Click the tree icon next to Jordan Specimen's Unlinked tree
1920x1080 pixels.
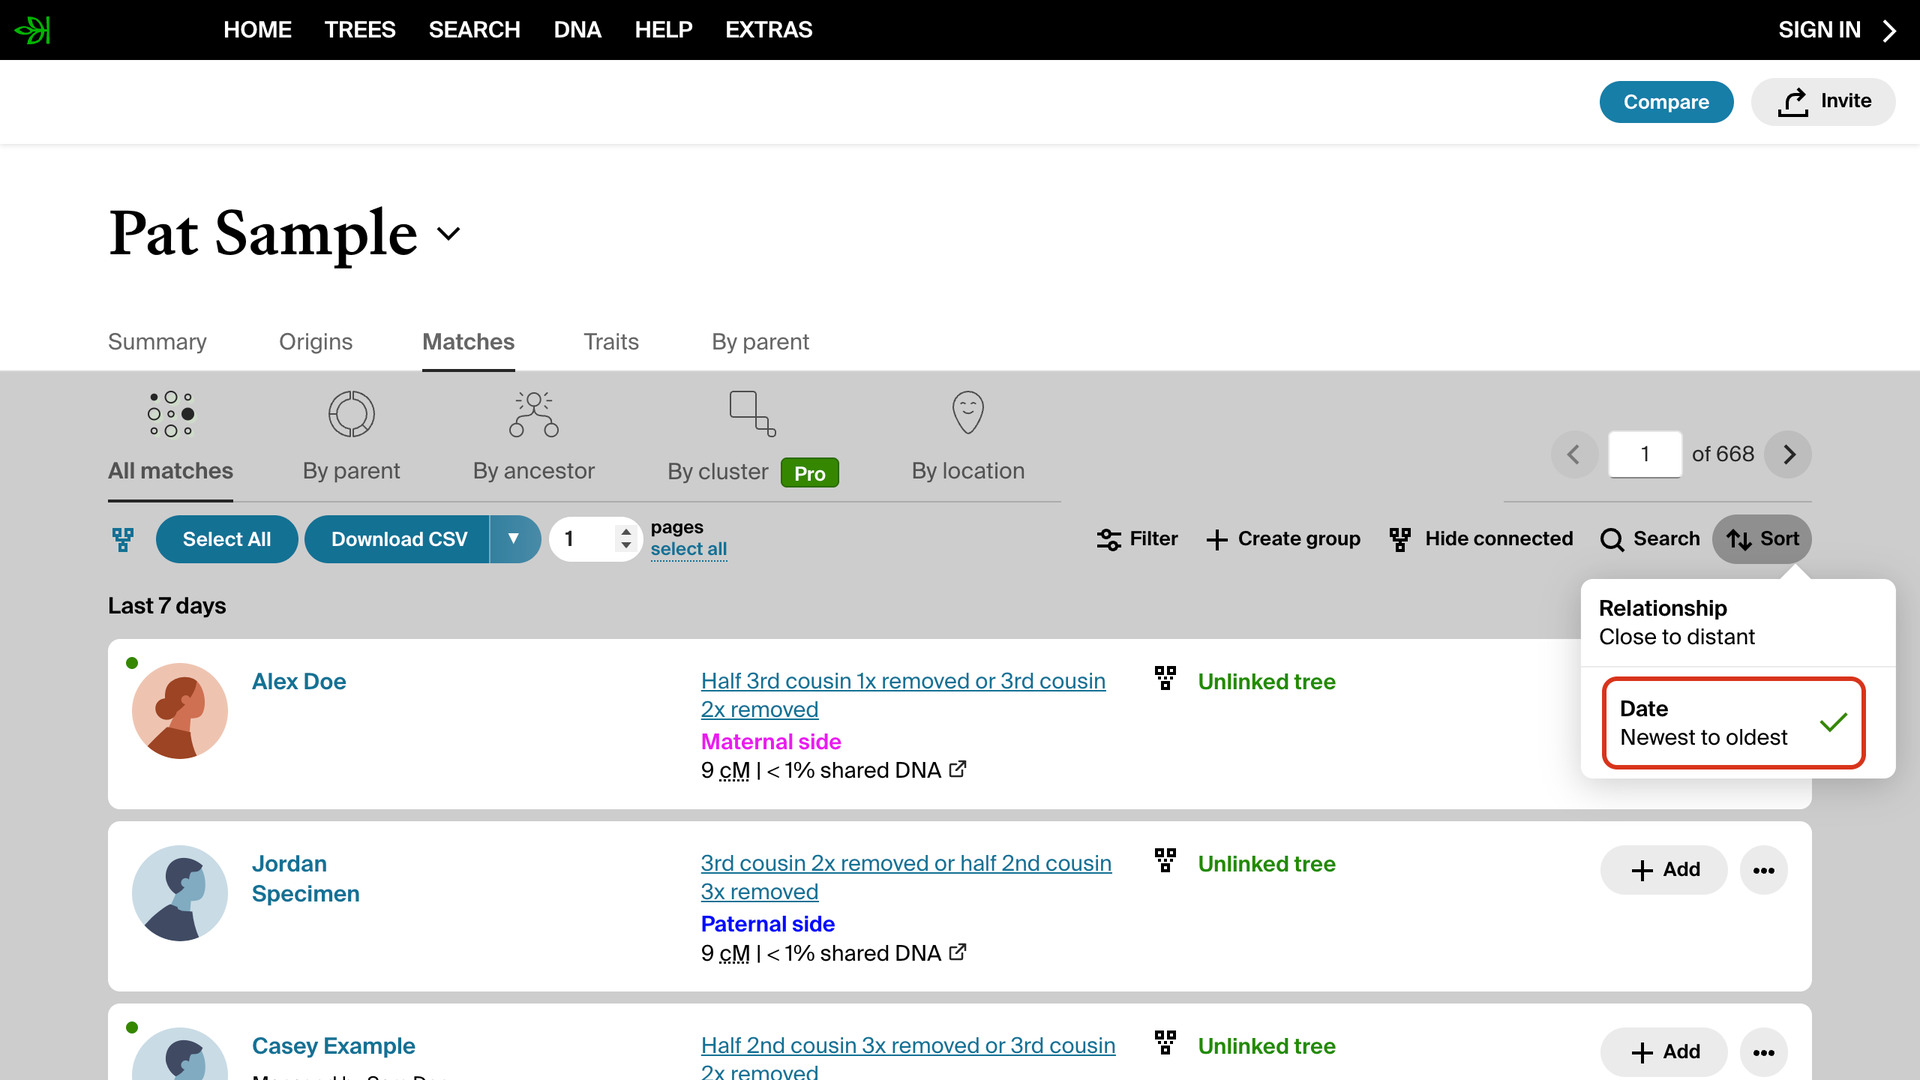[1165, 860]
